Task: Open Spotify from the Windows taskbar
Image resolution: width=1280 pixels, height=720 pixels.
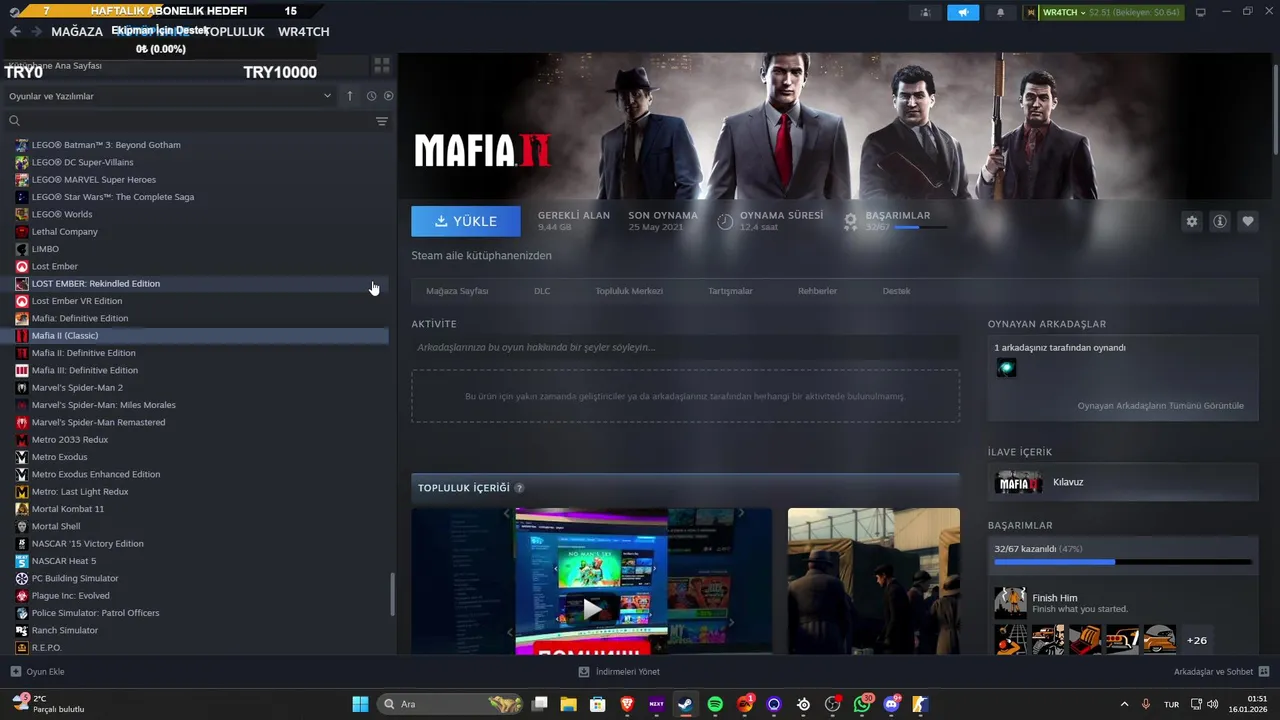Action: (715, 704)
